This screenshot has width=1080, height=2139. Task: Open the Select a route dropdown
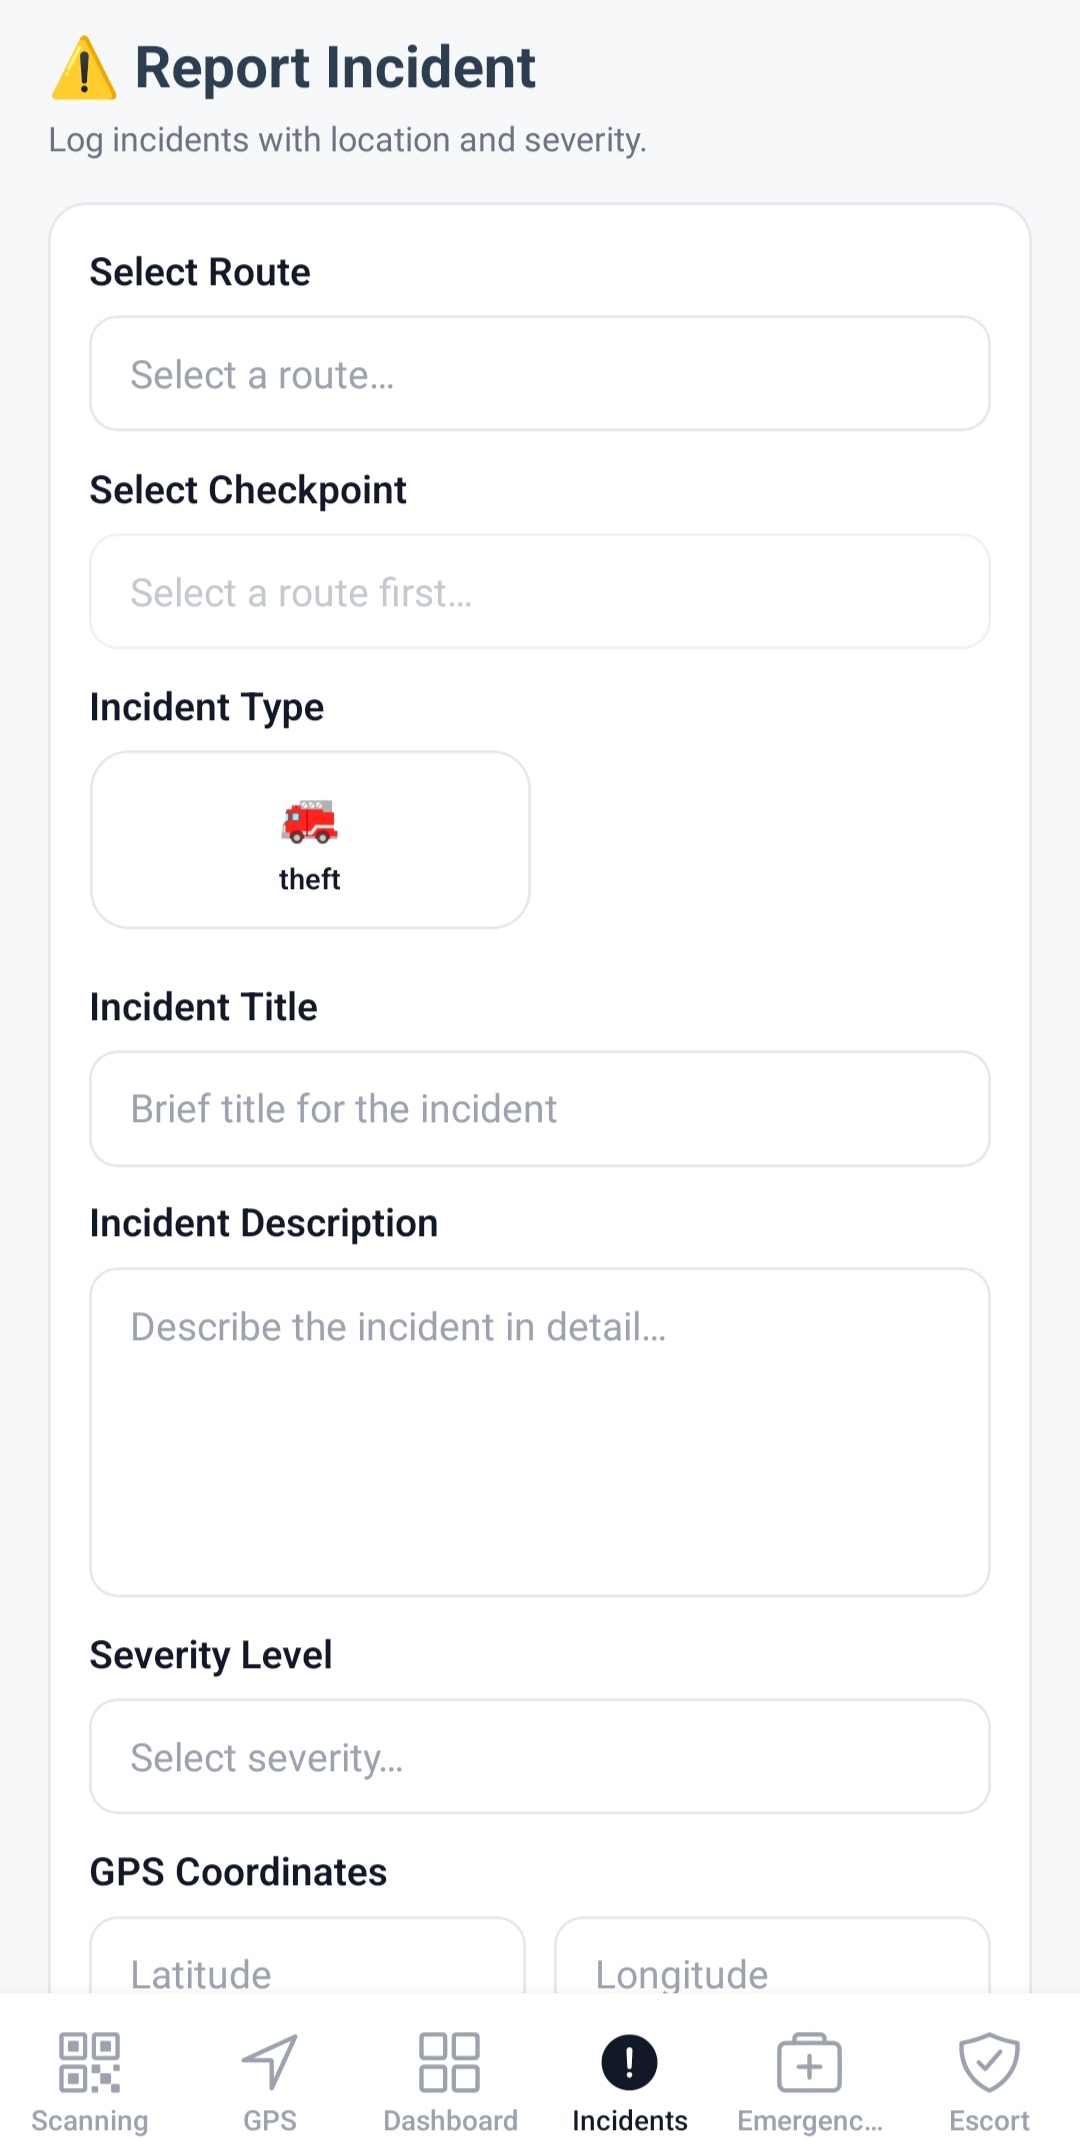[x=540, y=374]
